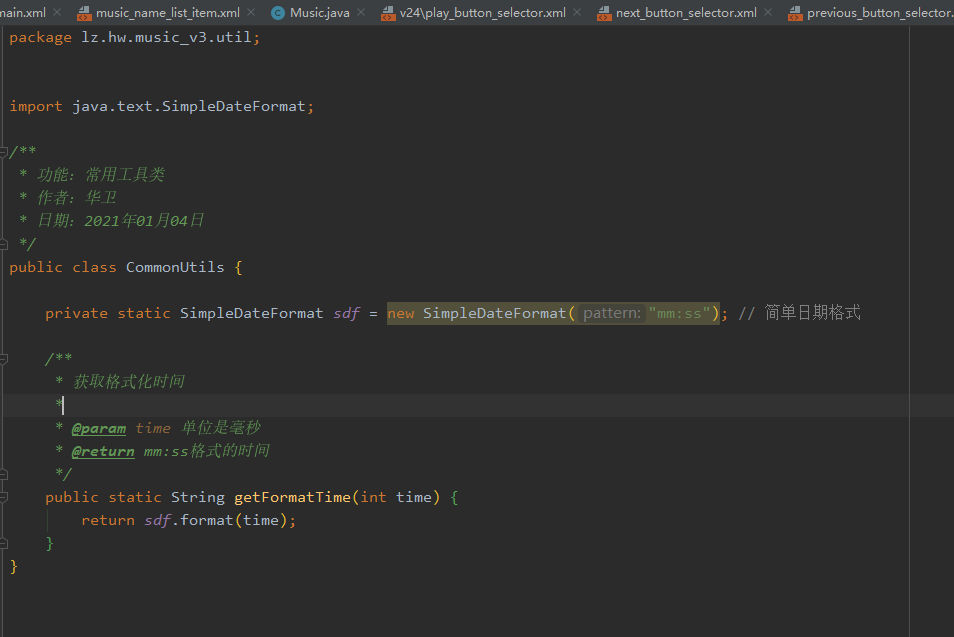Close the main.xml tab

57,12
